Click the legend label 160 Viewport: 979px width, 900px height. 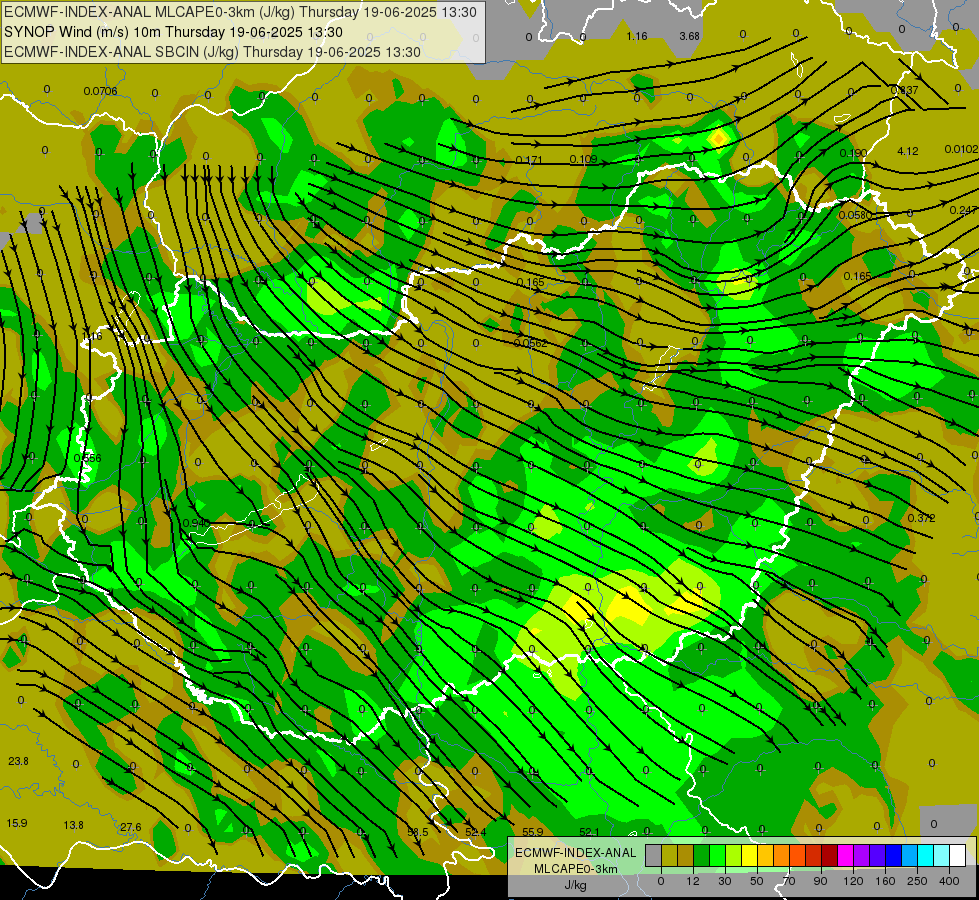click(x=885, y=881)
